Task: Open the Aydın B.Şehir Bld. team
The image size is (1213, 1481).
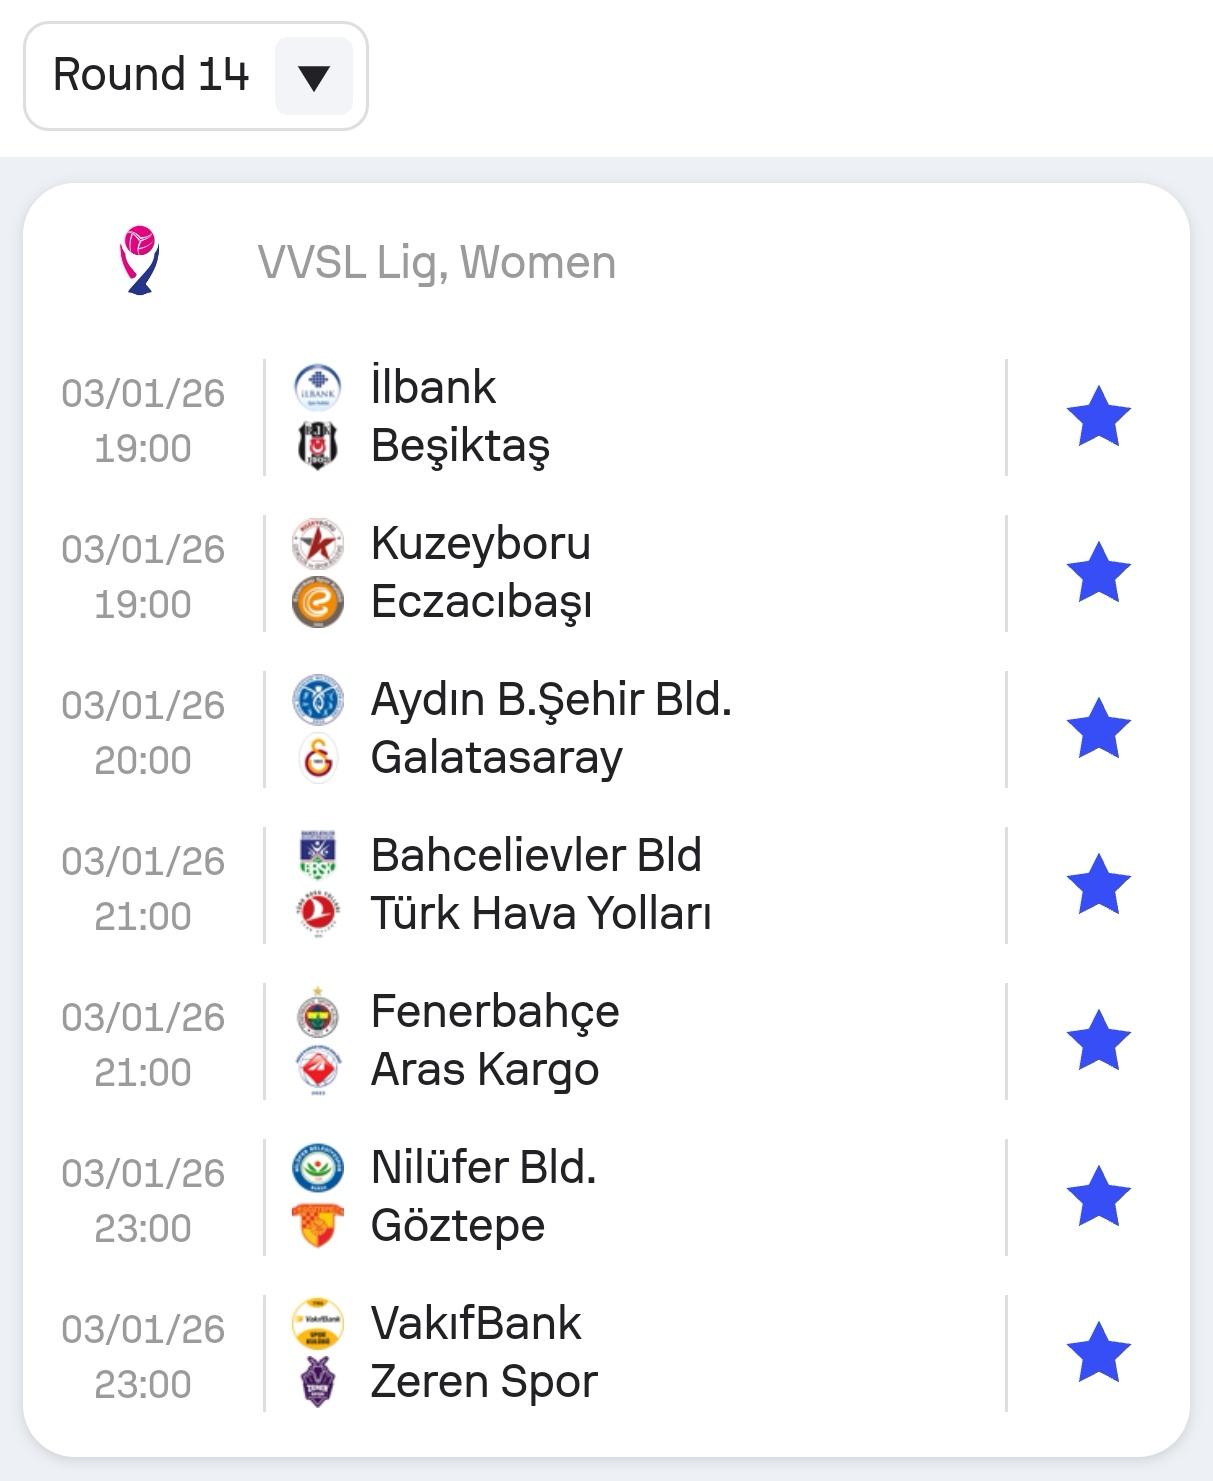Action: [x=551, y=700]
